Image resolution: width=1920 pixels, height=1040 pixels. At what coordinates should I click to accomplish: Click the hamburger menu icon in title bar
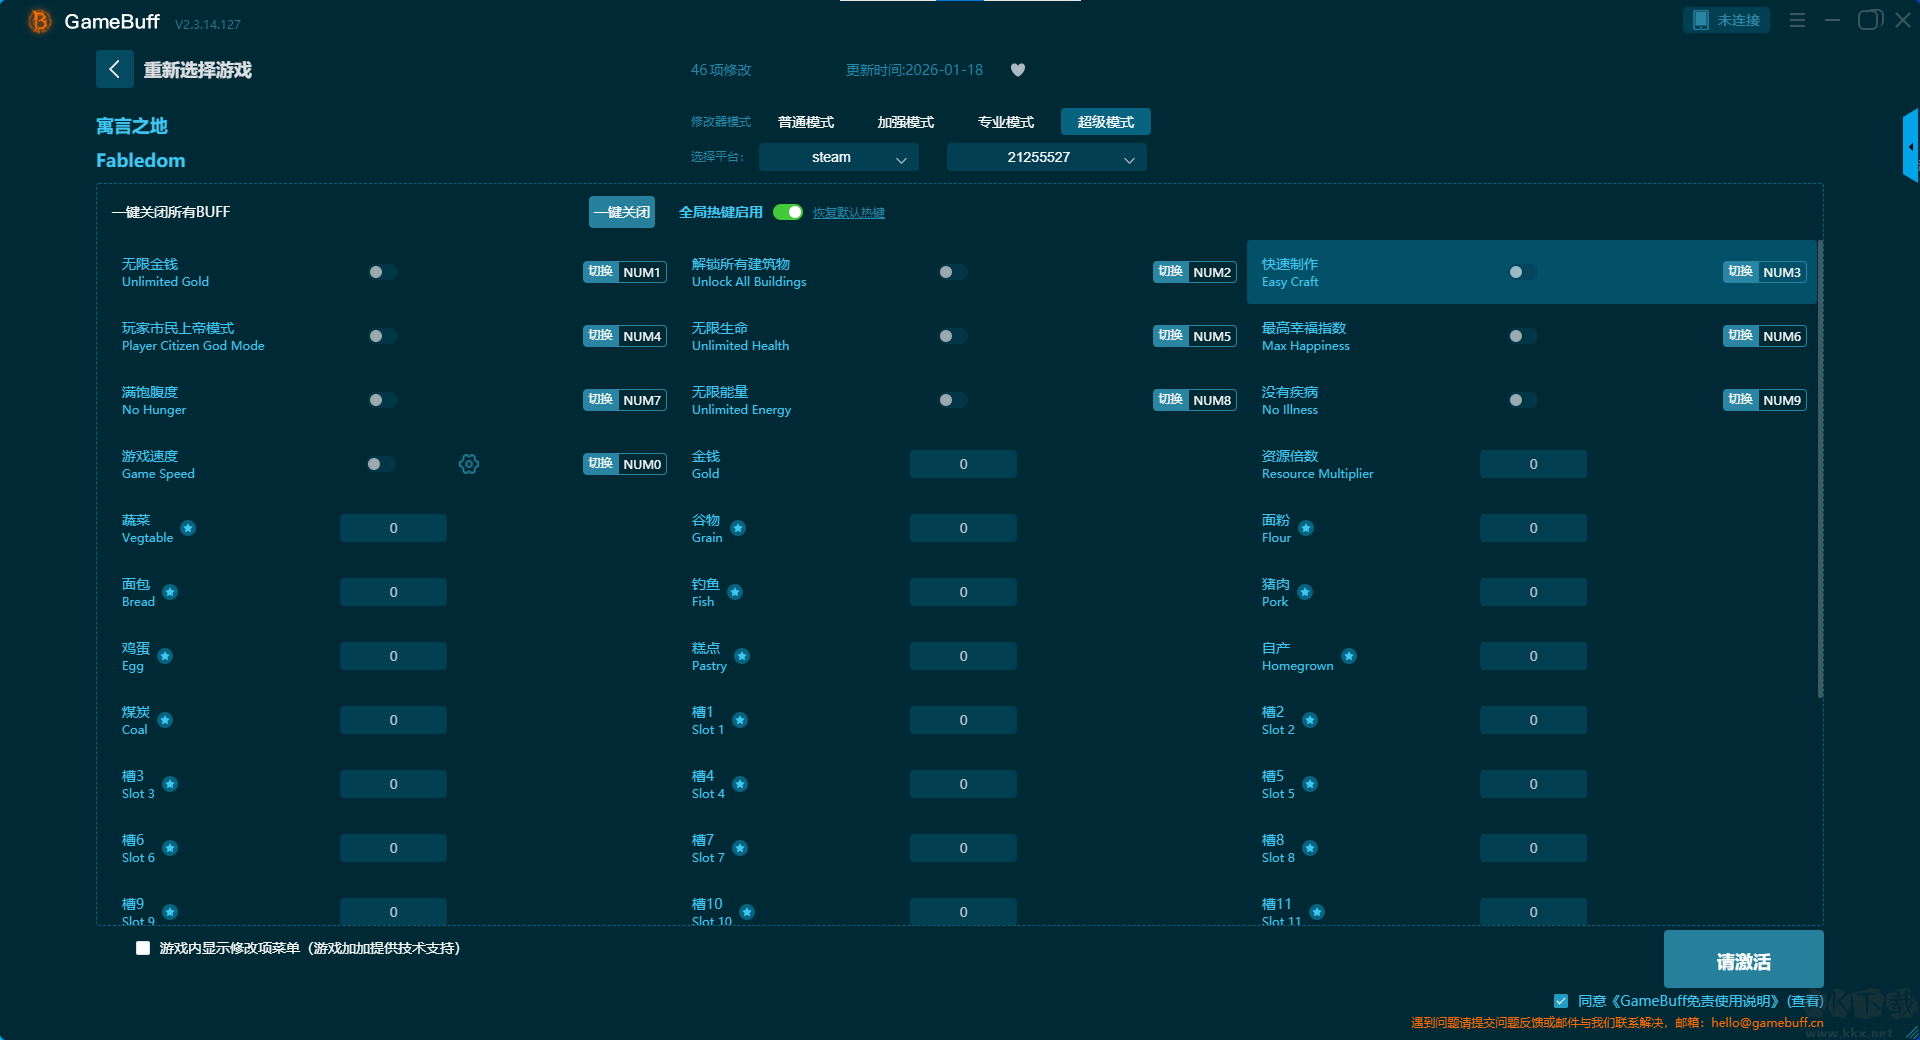point(1797,20)
